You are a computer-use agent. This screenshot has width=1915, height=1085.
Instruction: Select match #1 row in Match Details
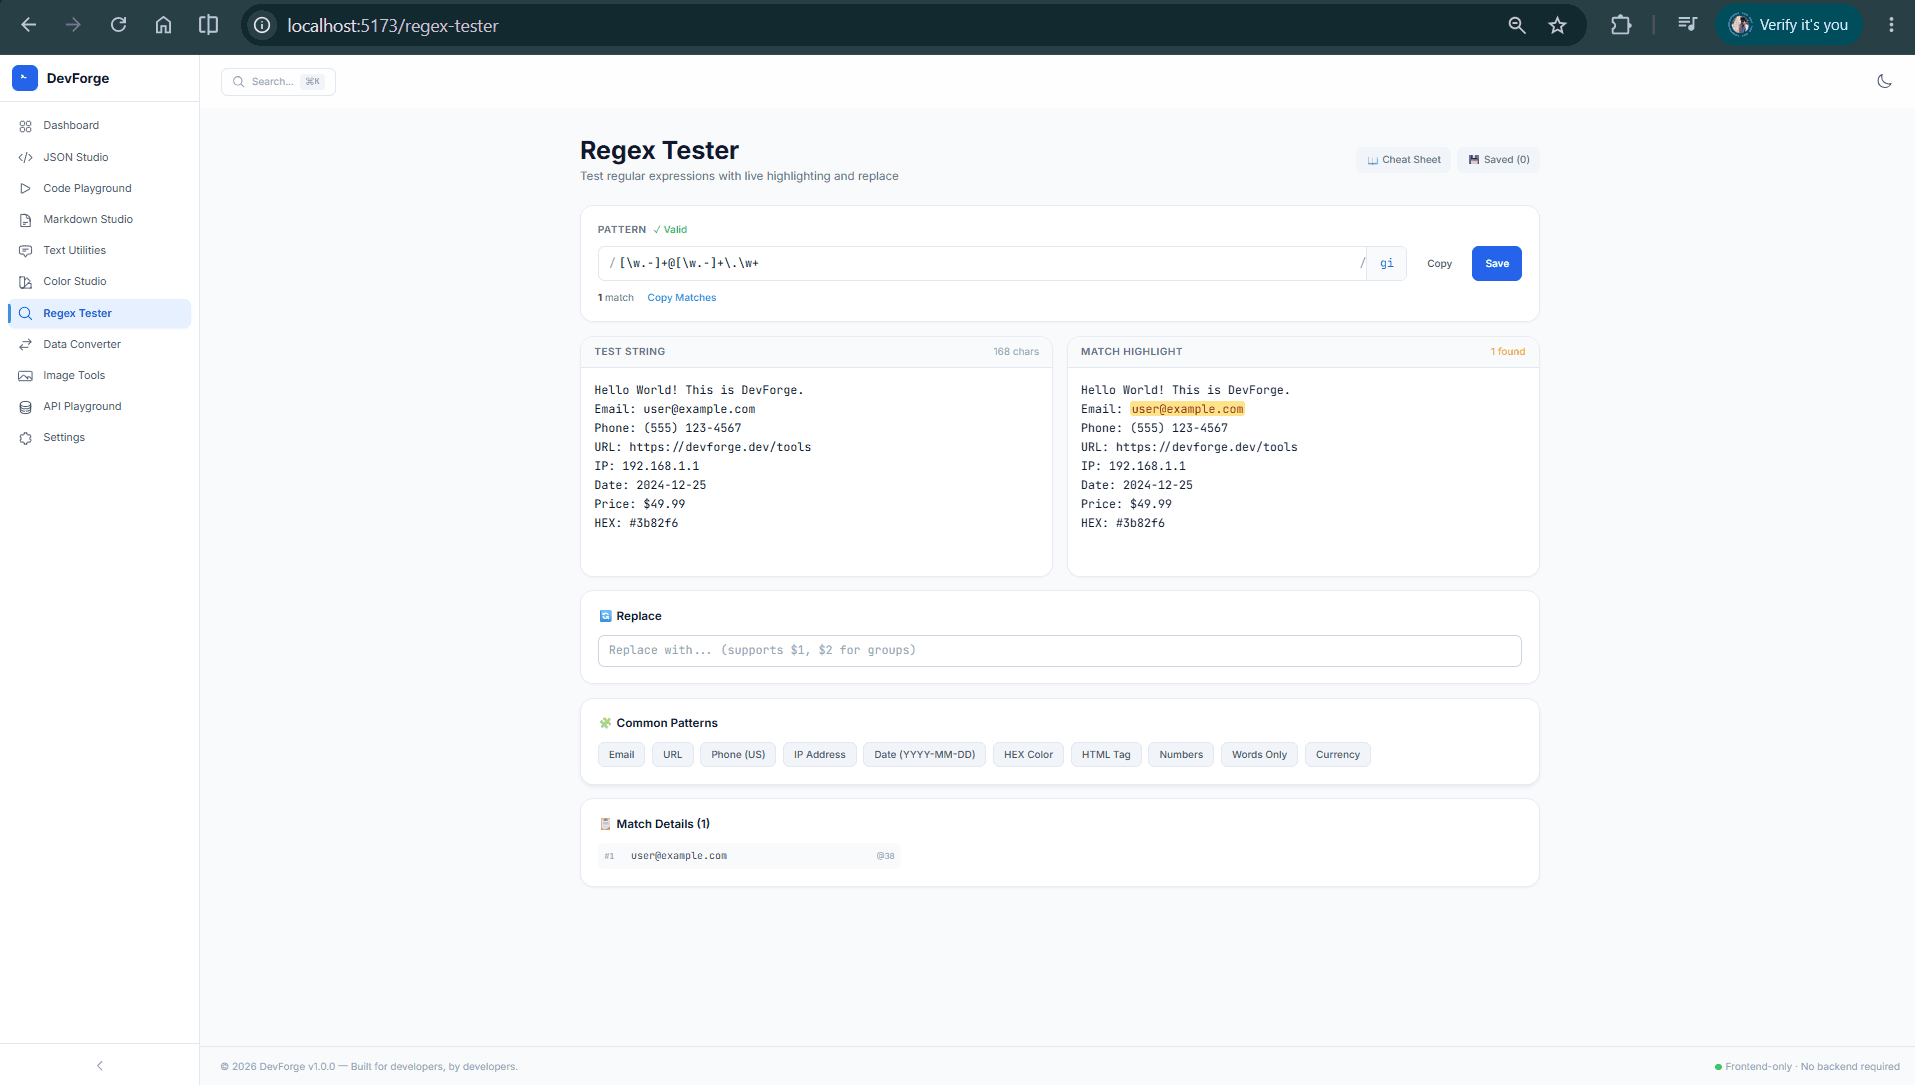pos(749,856)
